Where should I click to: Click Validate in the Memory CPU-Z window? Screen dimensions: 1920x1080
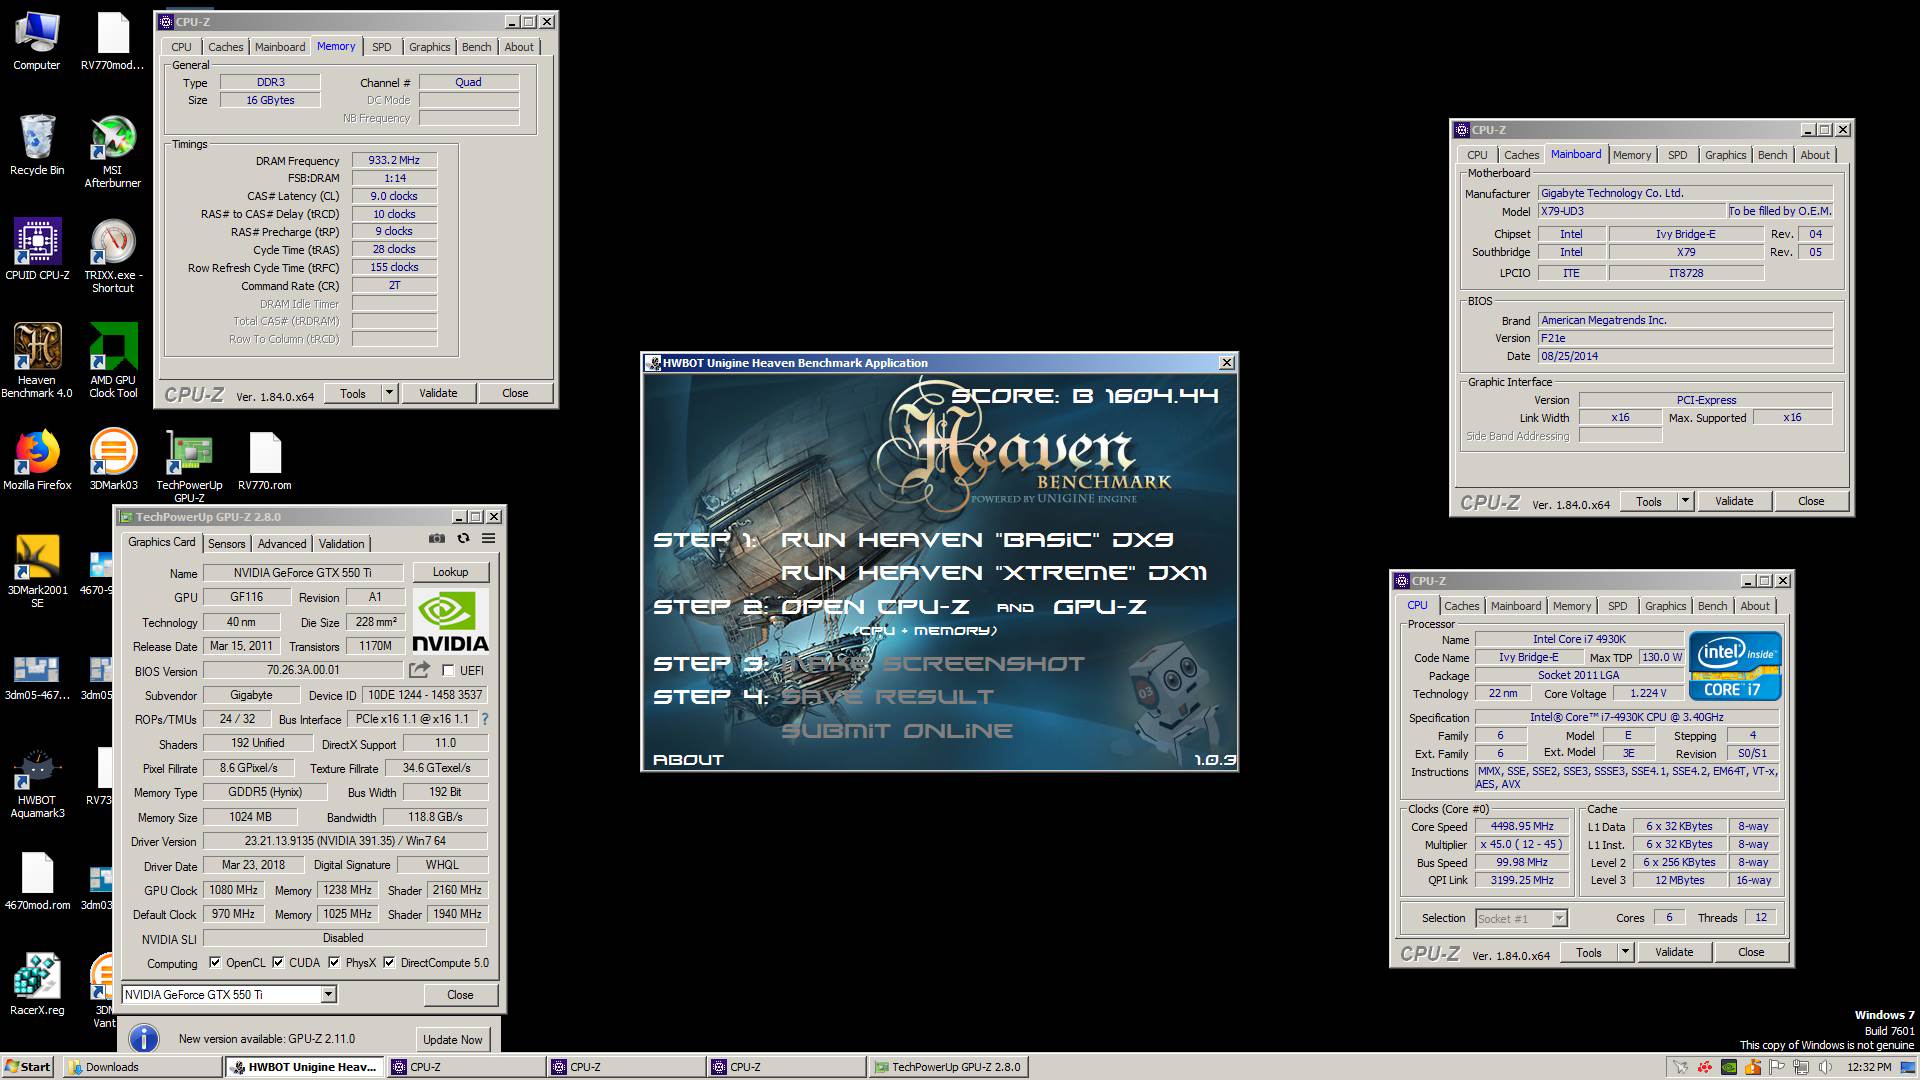(x=438, y=393)
